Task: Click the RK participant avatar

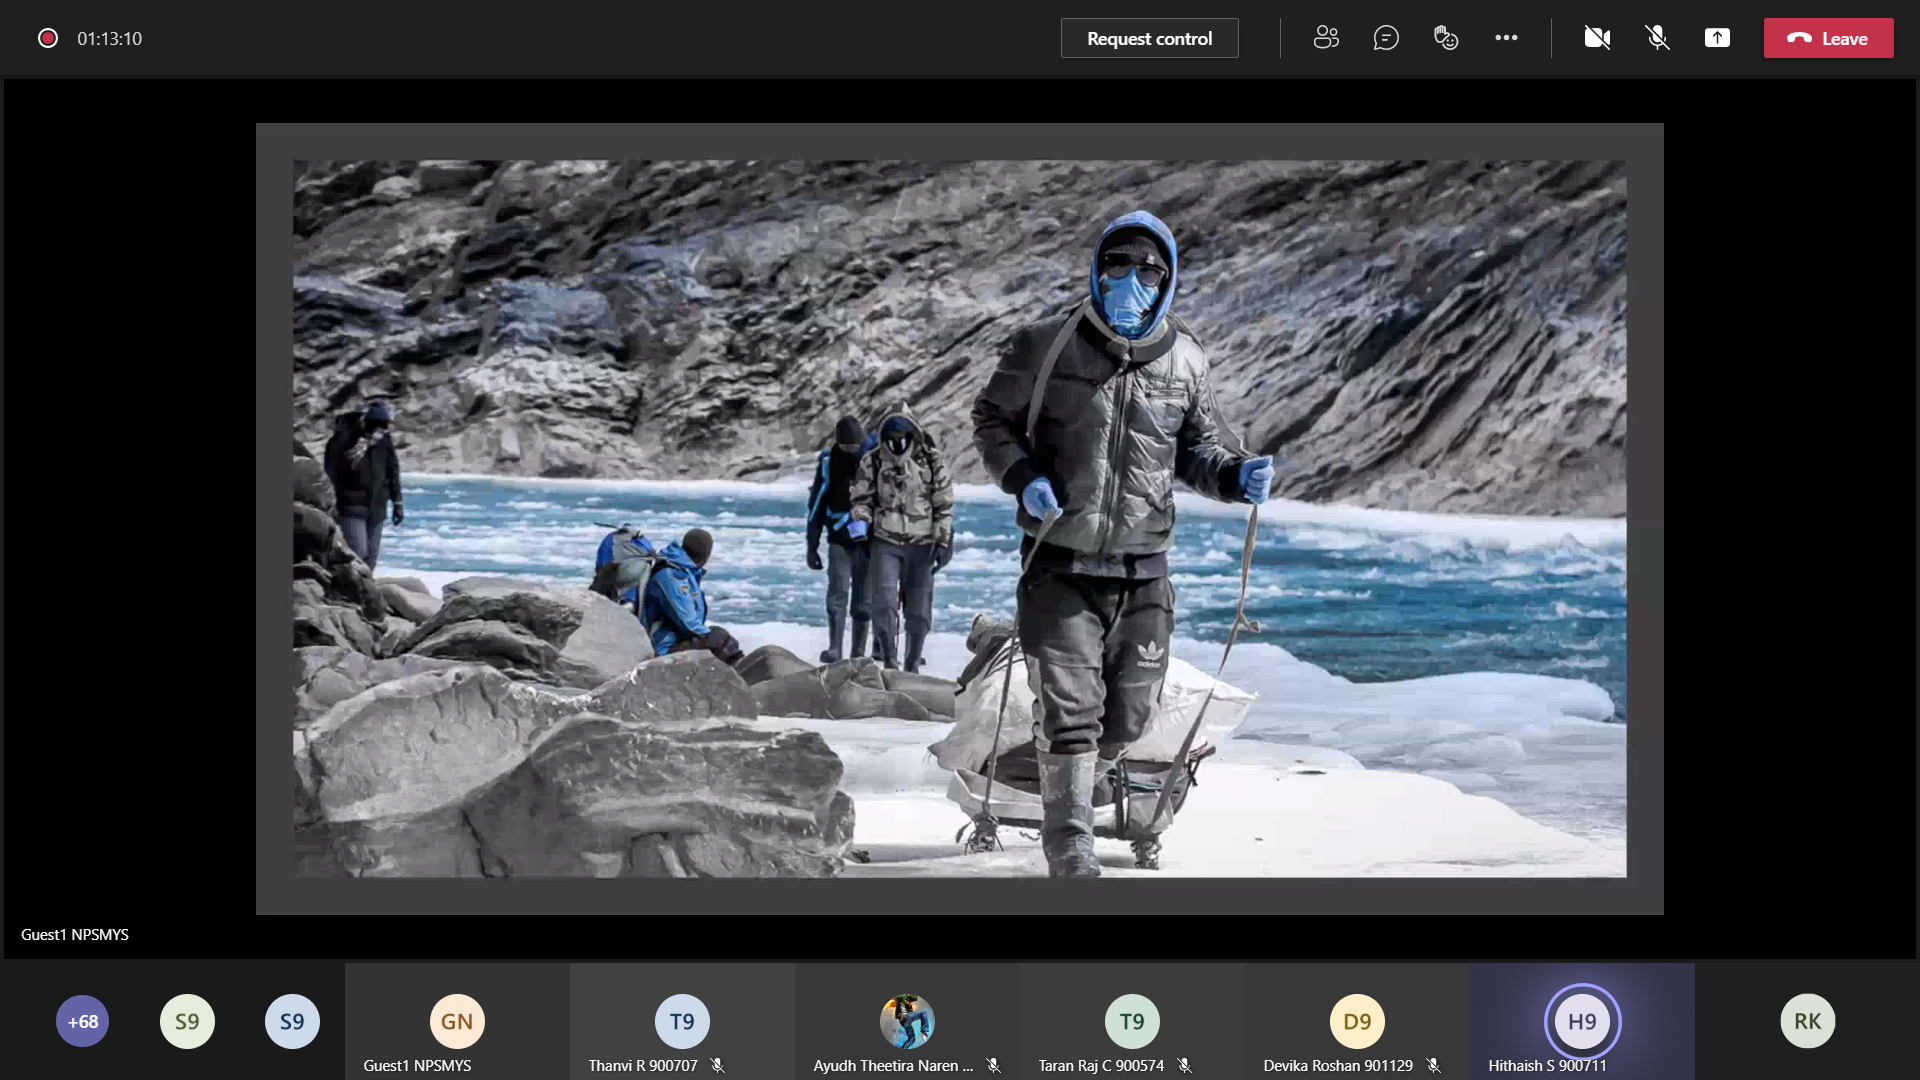Action: (1807, 1021)
